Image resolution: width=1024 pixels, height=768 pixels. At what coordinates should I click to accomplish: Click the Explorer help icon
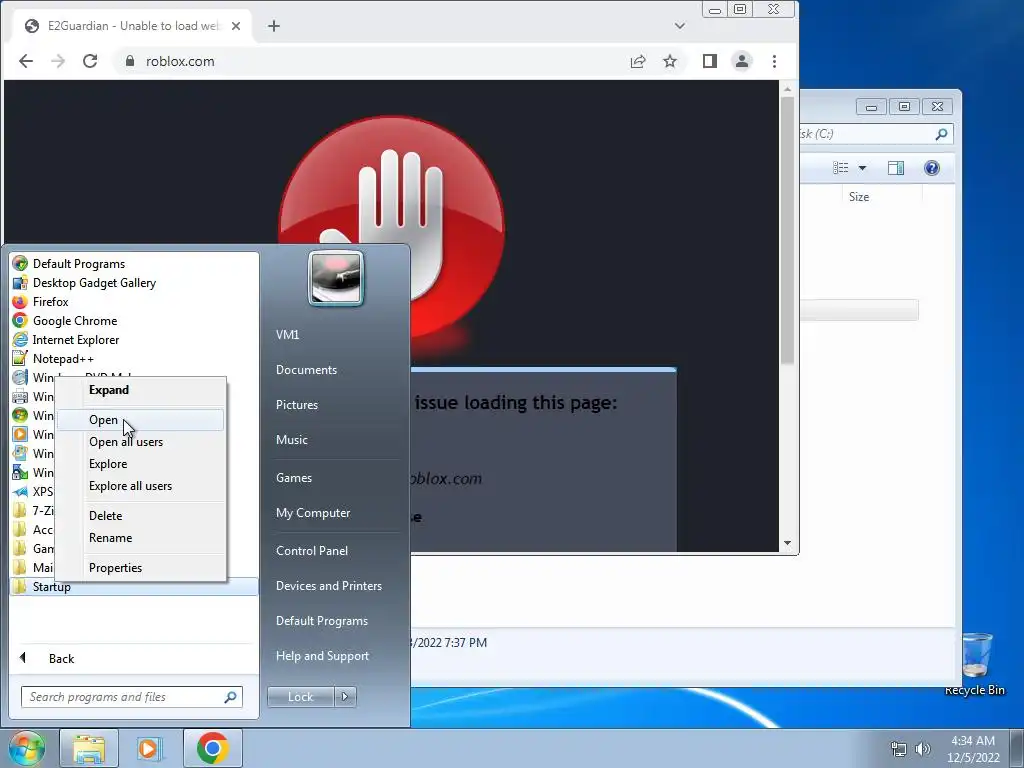point(932,168)
